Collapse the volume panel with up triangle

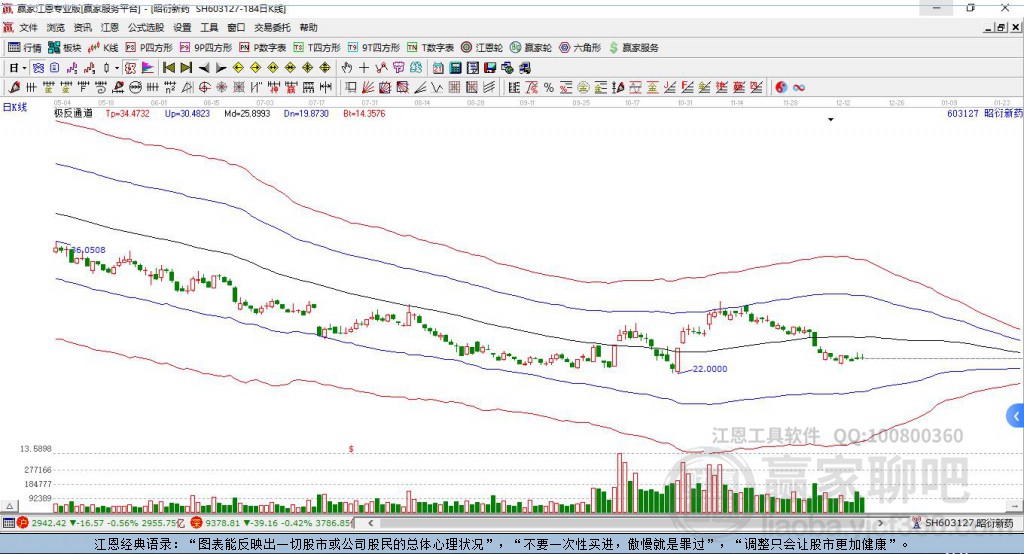click(x=10, y=506)
